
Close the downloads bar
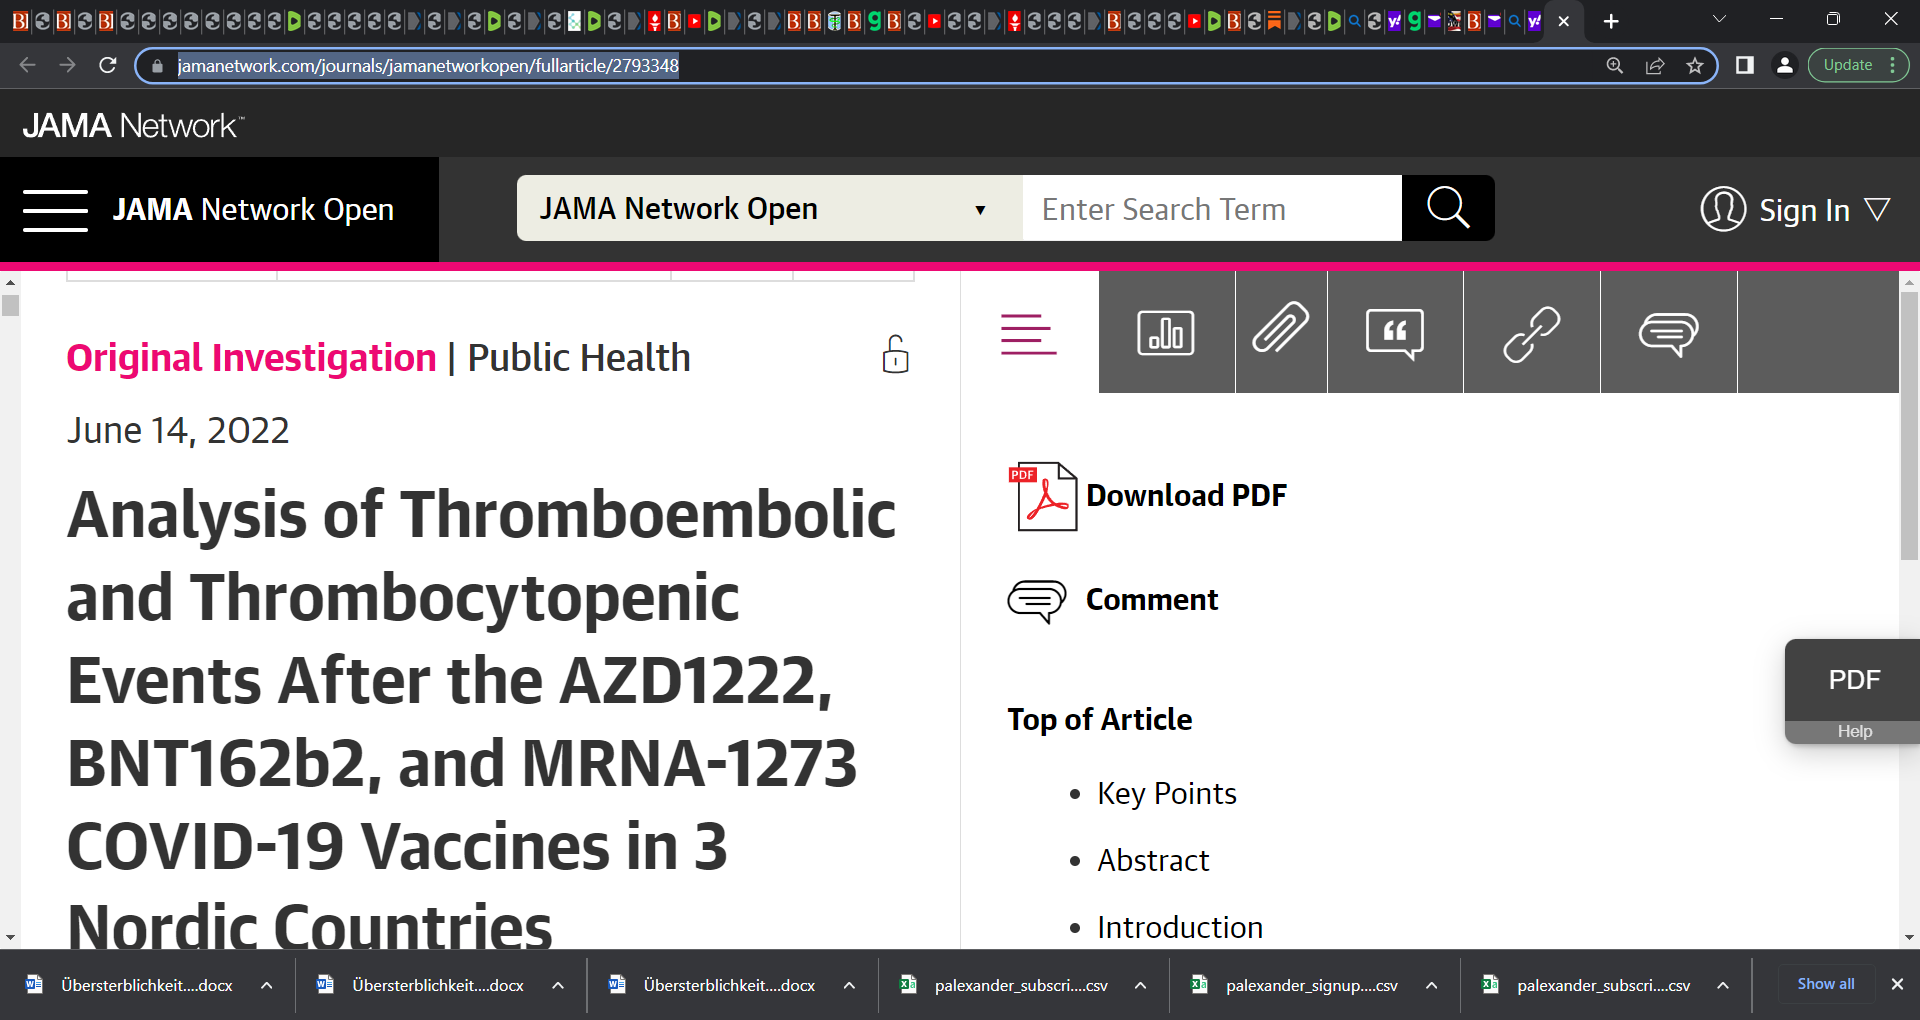[x=1897, y=984]
